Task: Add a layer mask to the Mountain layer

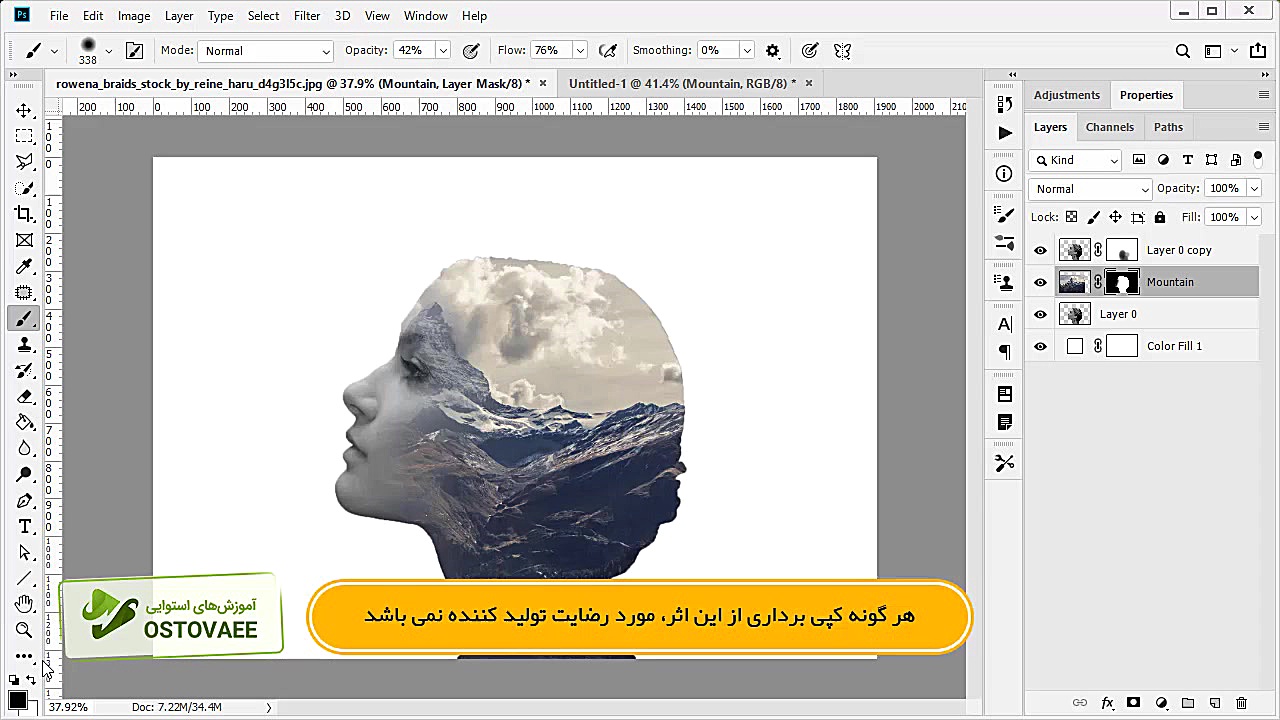Action: point(1133,703)
